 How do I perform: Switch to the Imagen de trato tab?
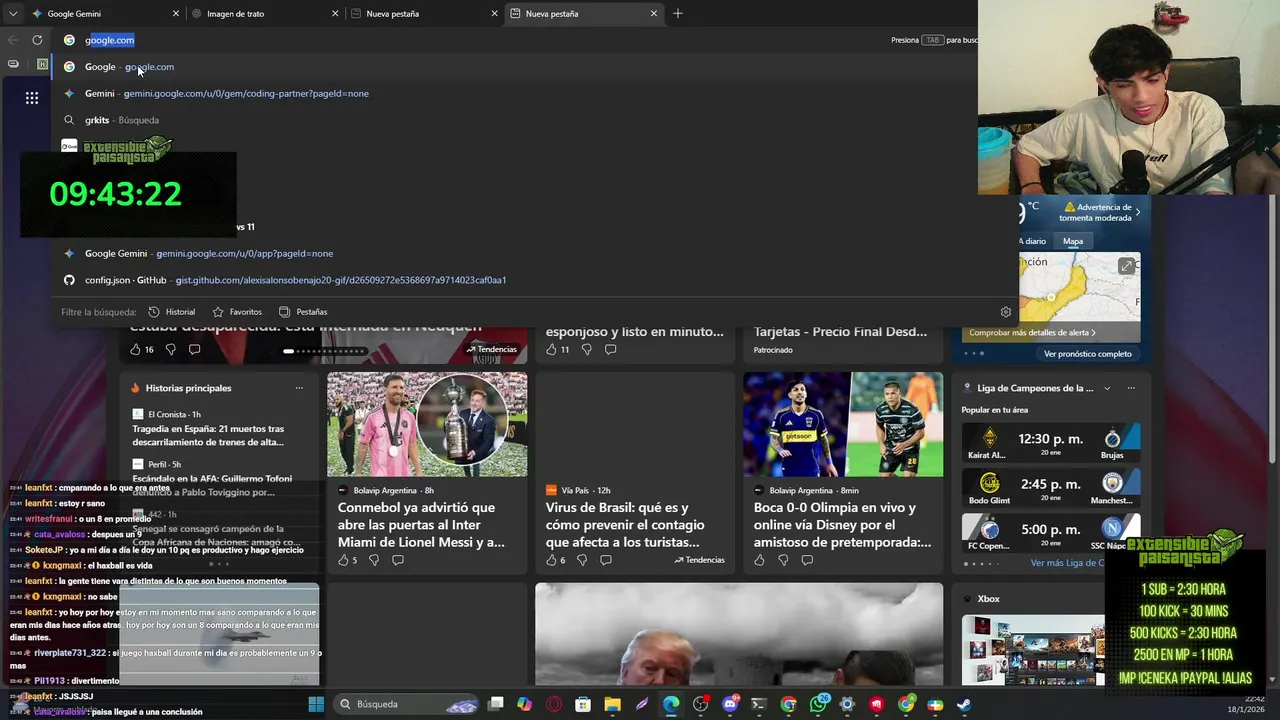coord(265,14)
